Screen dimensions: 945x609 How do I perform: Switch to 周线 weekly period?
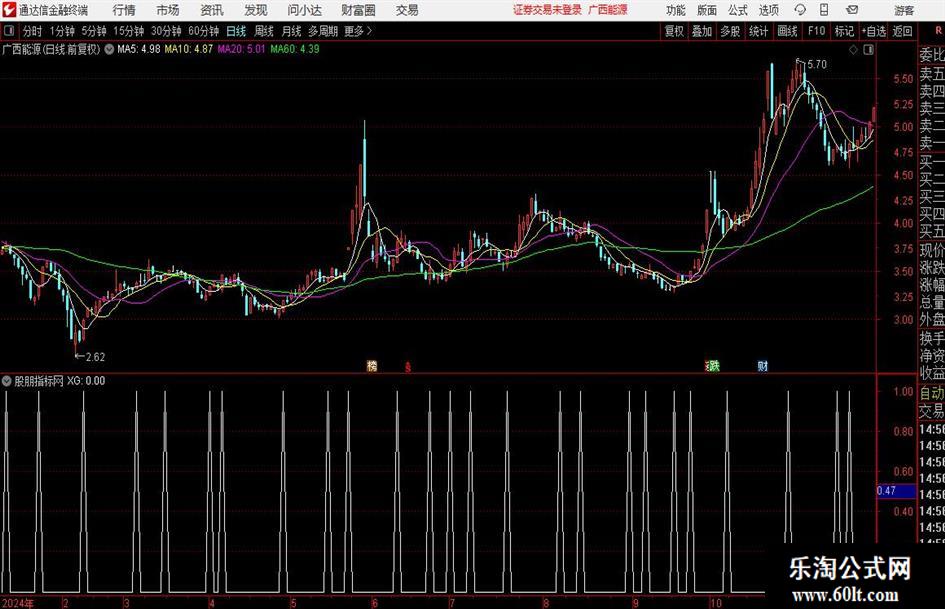point(264,31)
